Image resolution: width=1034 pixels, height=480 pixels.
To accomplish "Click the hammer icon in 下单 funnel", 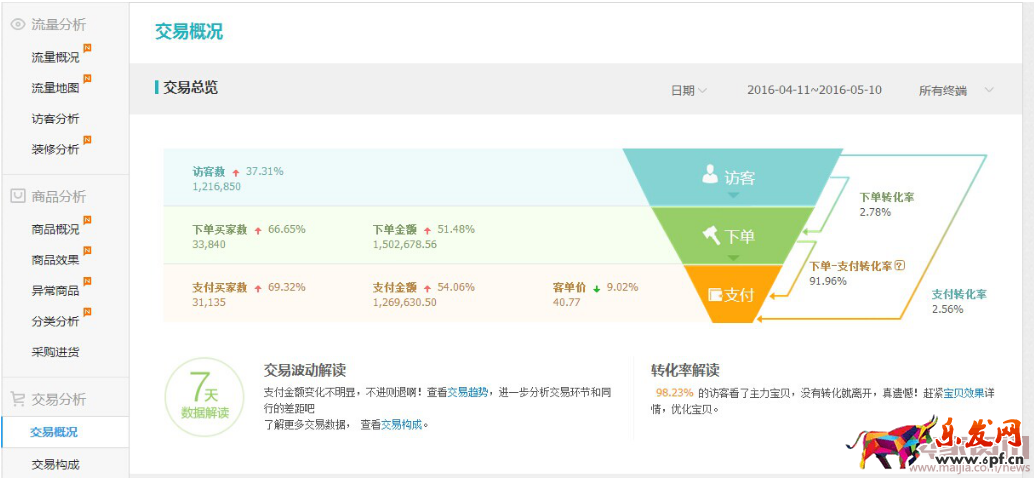I will 711,236.
